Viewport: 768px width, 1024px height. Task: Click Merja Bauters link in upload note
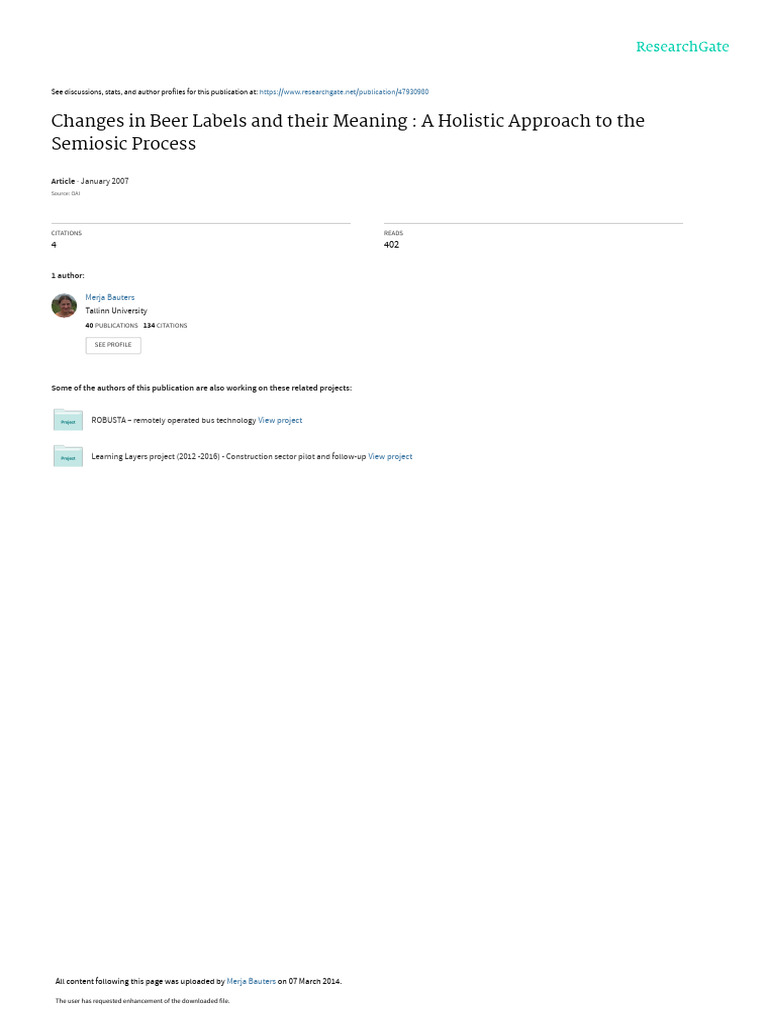coord(251,981)
